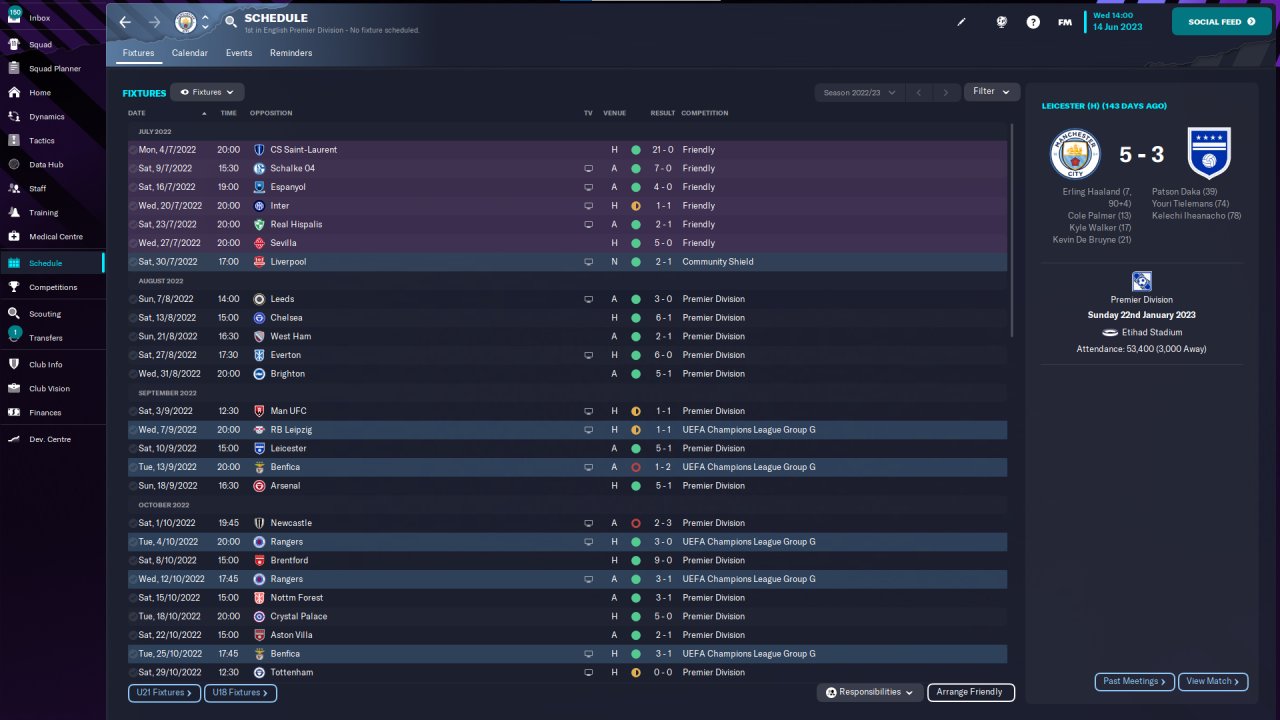Open the Training cone icon
The height and width of the screenshot is (720, 1280).
click(x=14, y=212)
